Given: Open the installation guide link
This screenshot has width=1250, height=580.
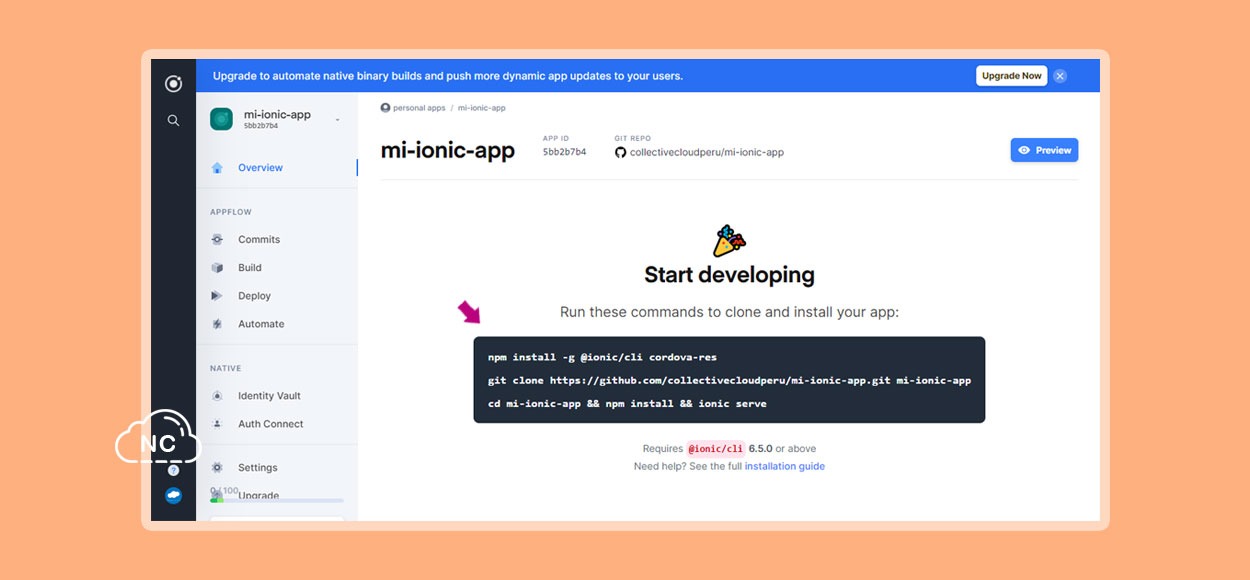Looking at the screenshot, I should pyautogui.click(x=785, y=467).
